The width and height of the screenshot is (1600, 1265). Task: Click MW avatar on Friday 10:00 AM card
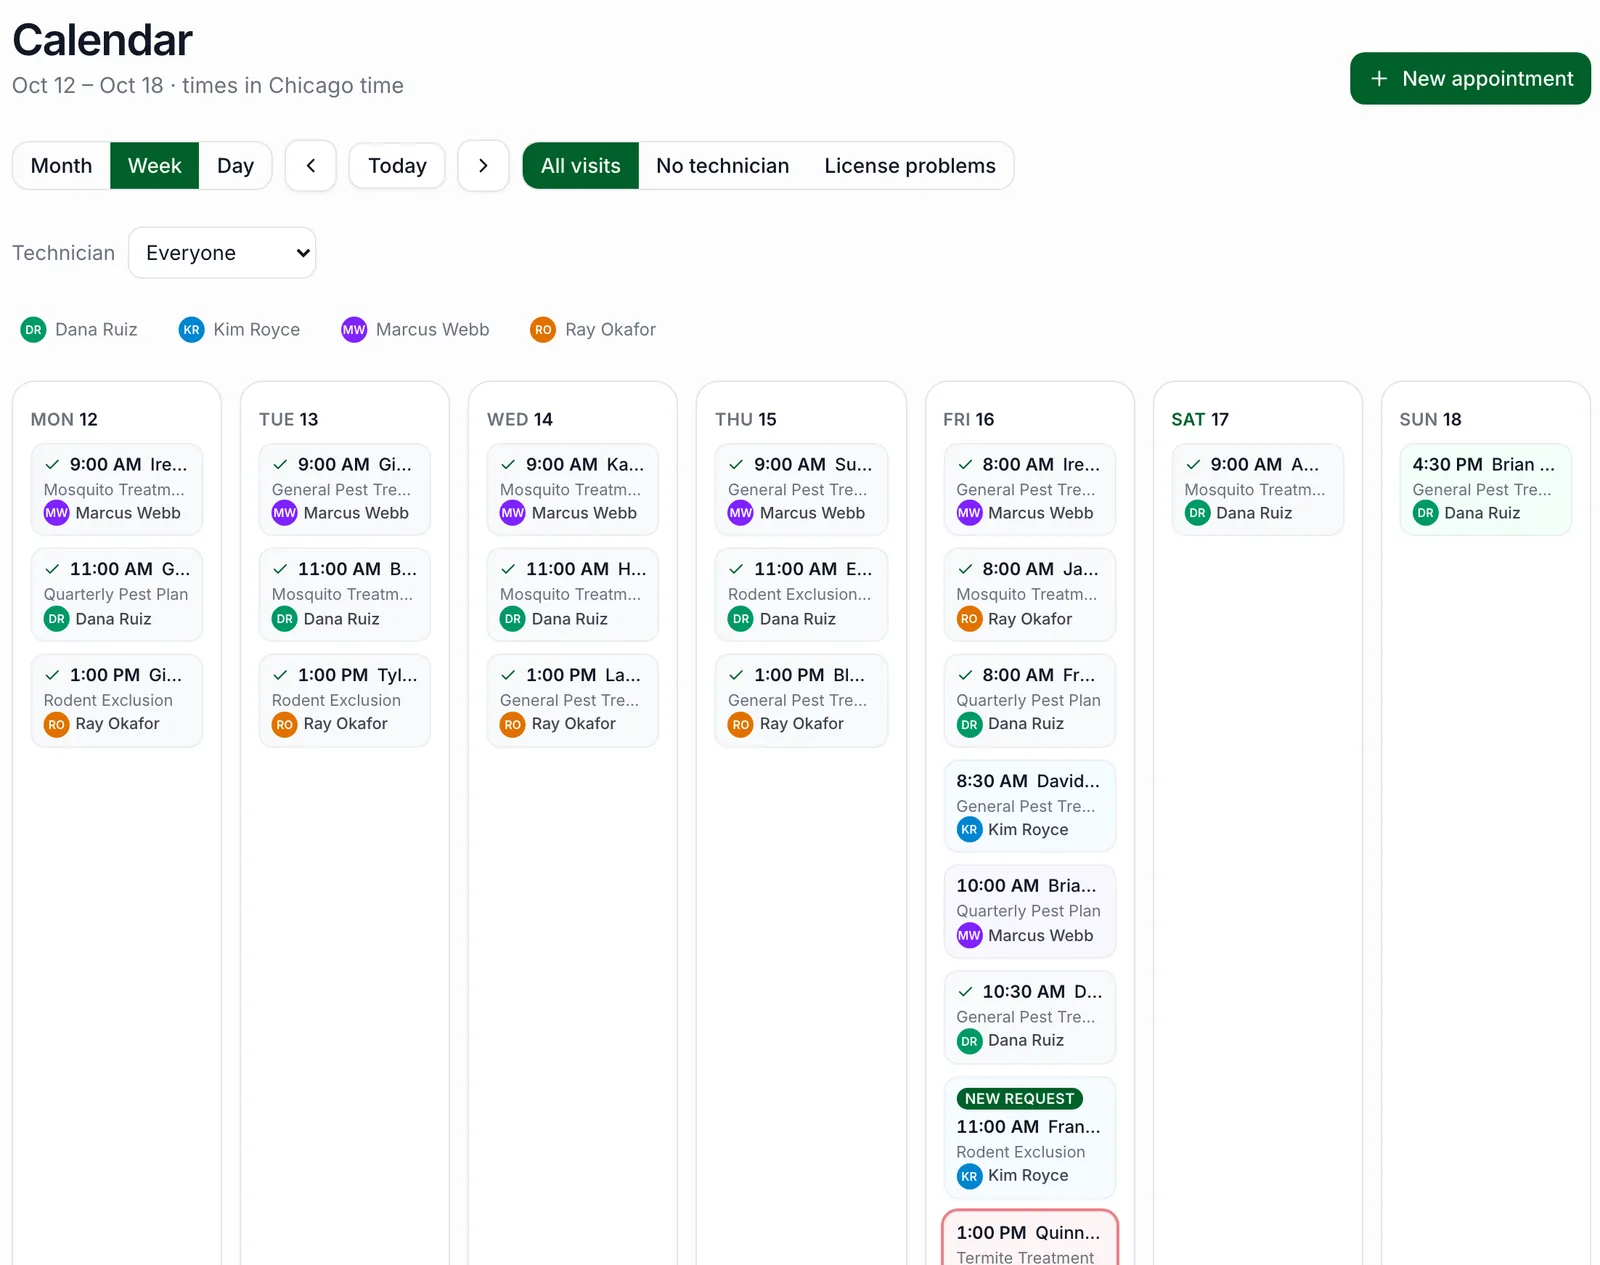tap(969, 936)
